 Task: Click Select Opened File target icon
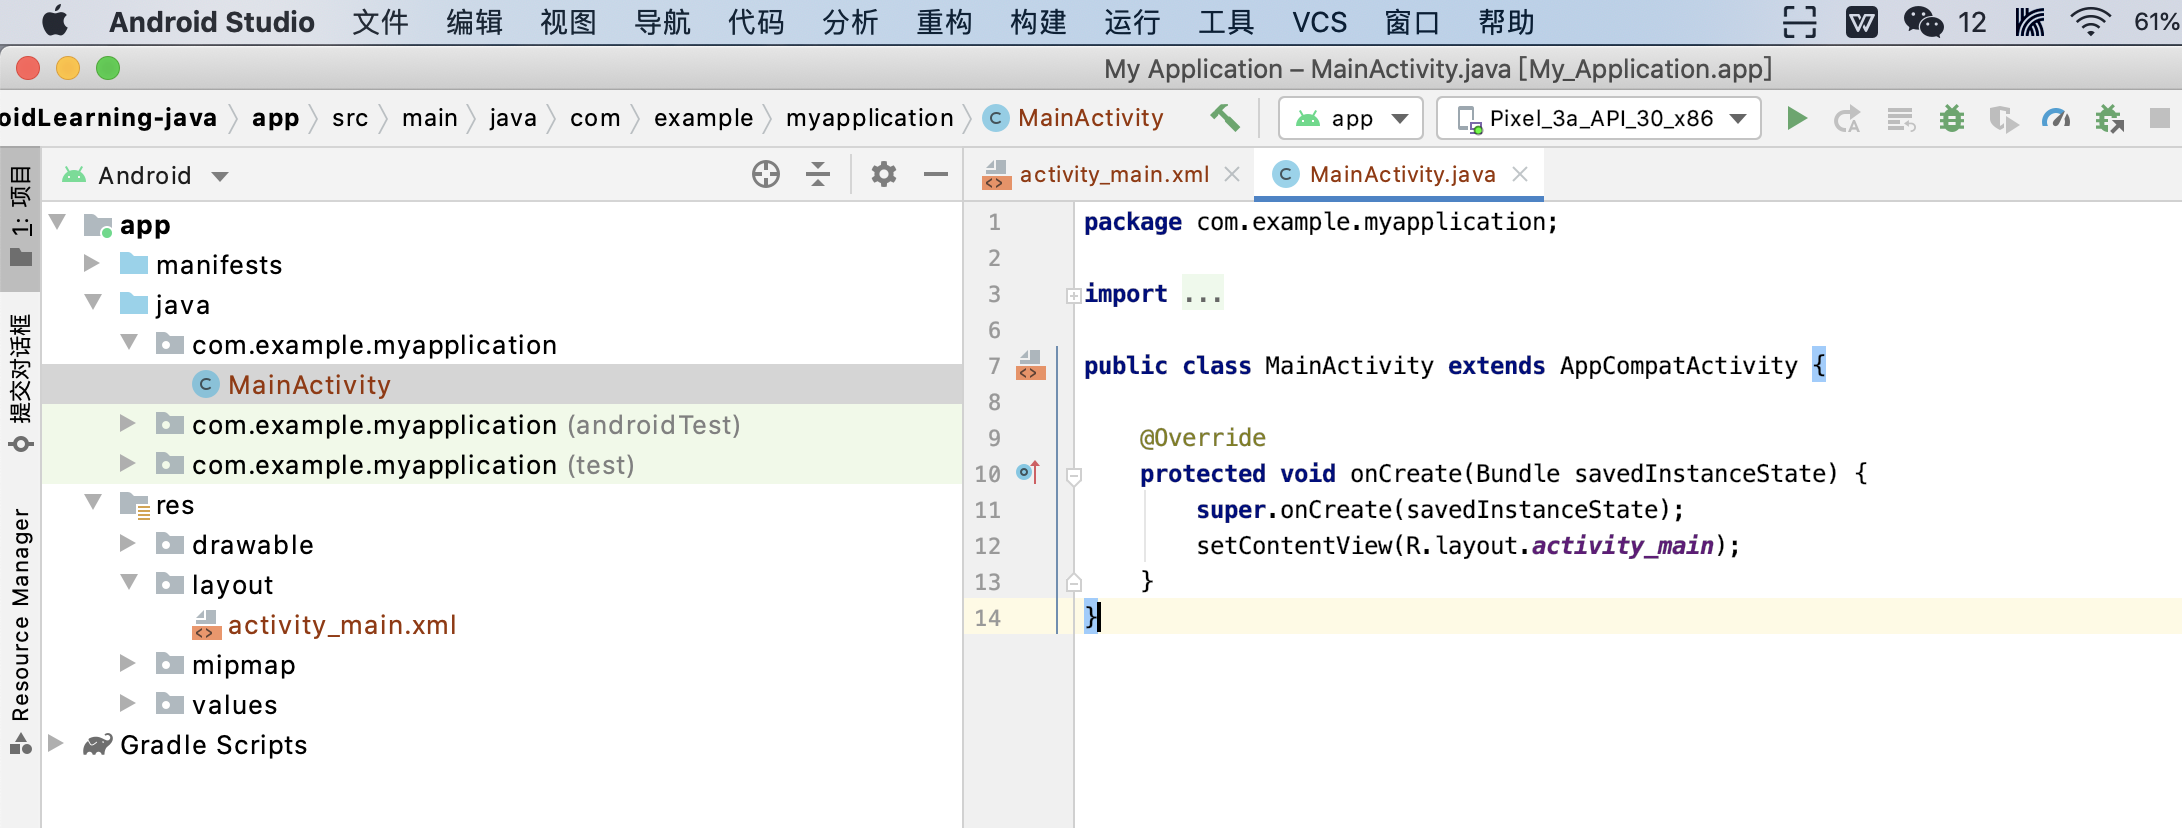766,174
